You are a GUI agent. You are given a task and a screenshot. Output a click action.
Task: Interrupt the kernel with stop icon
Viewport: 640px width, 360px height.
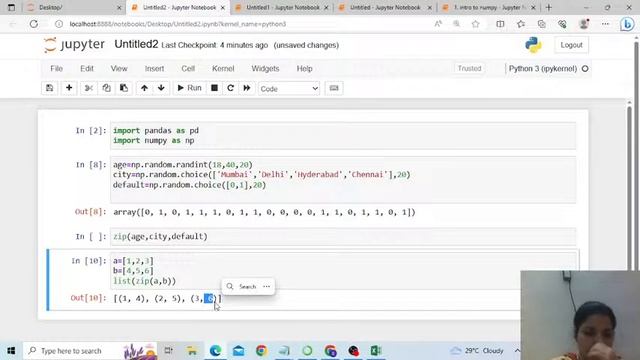coord(214,88)
